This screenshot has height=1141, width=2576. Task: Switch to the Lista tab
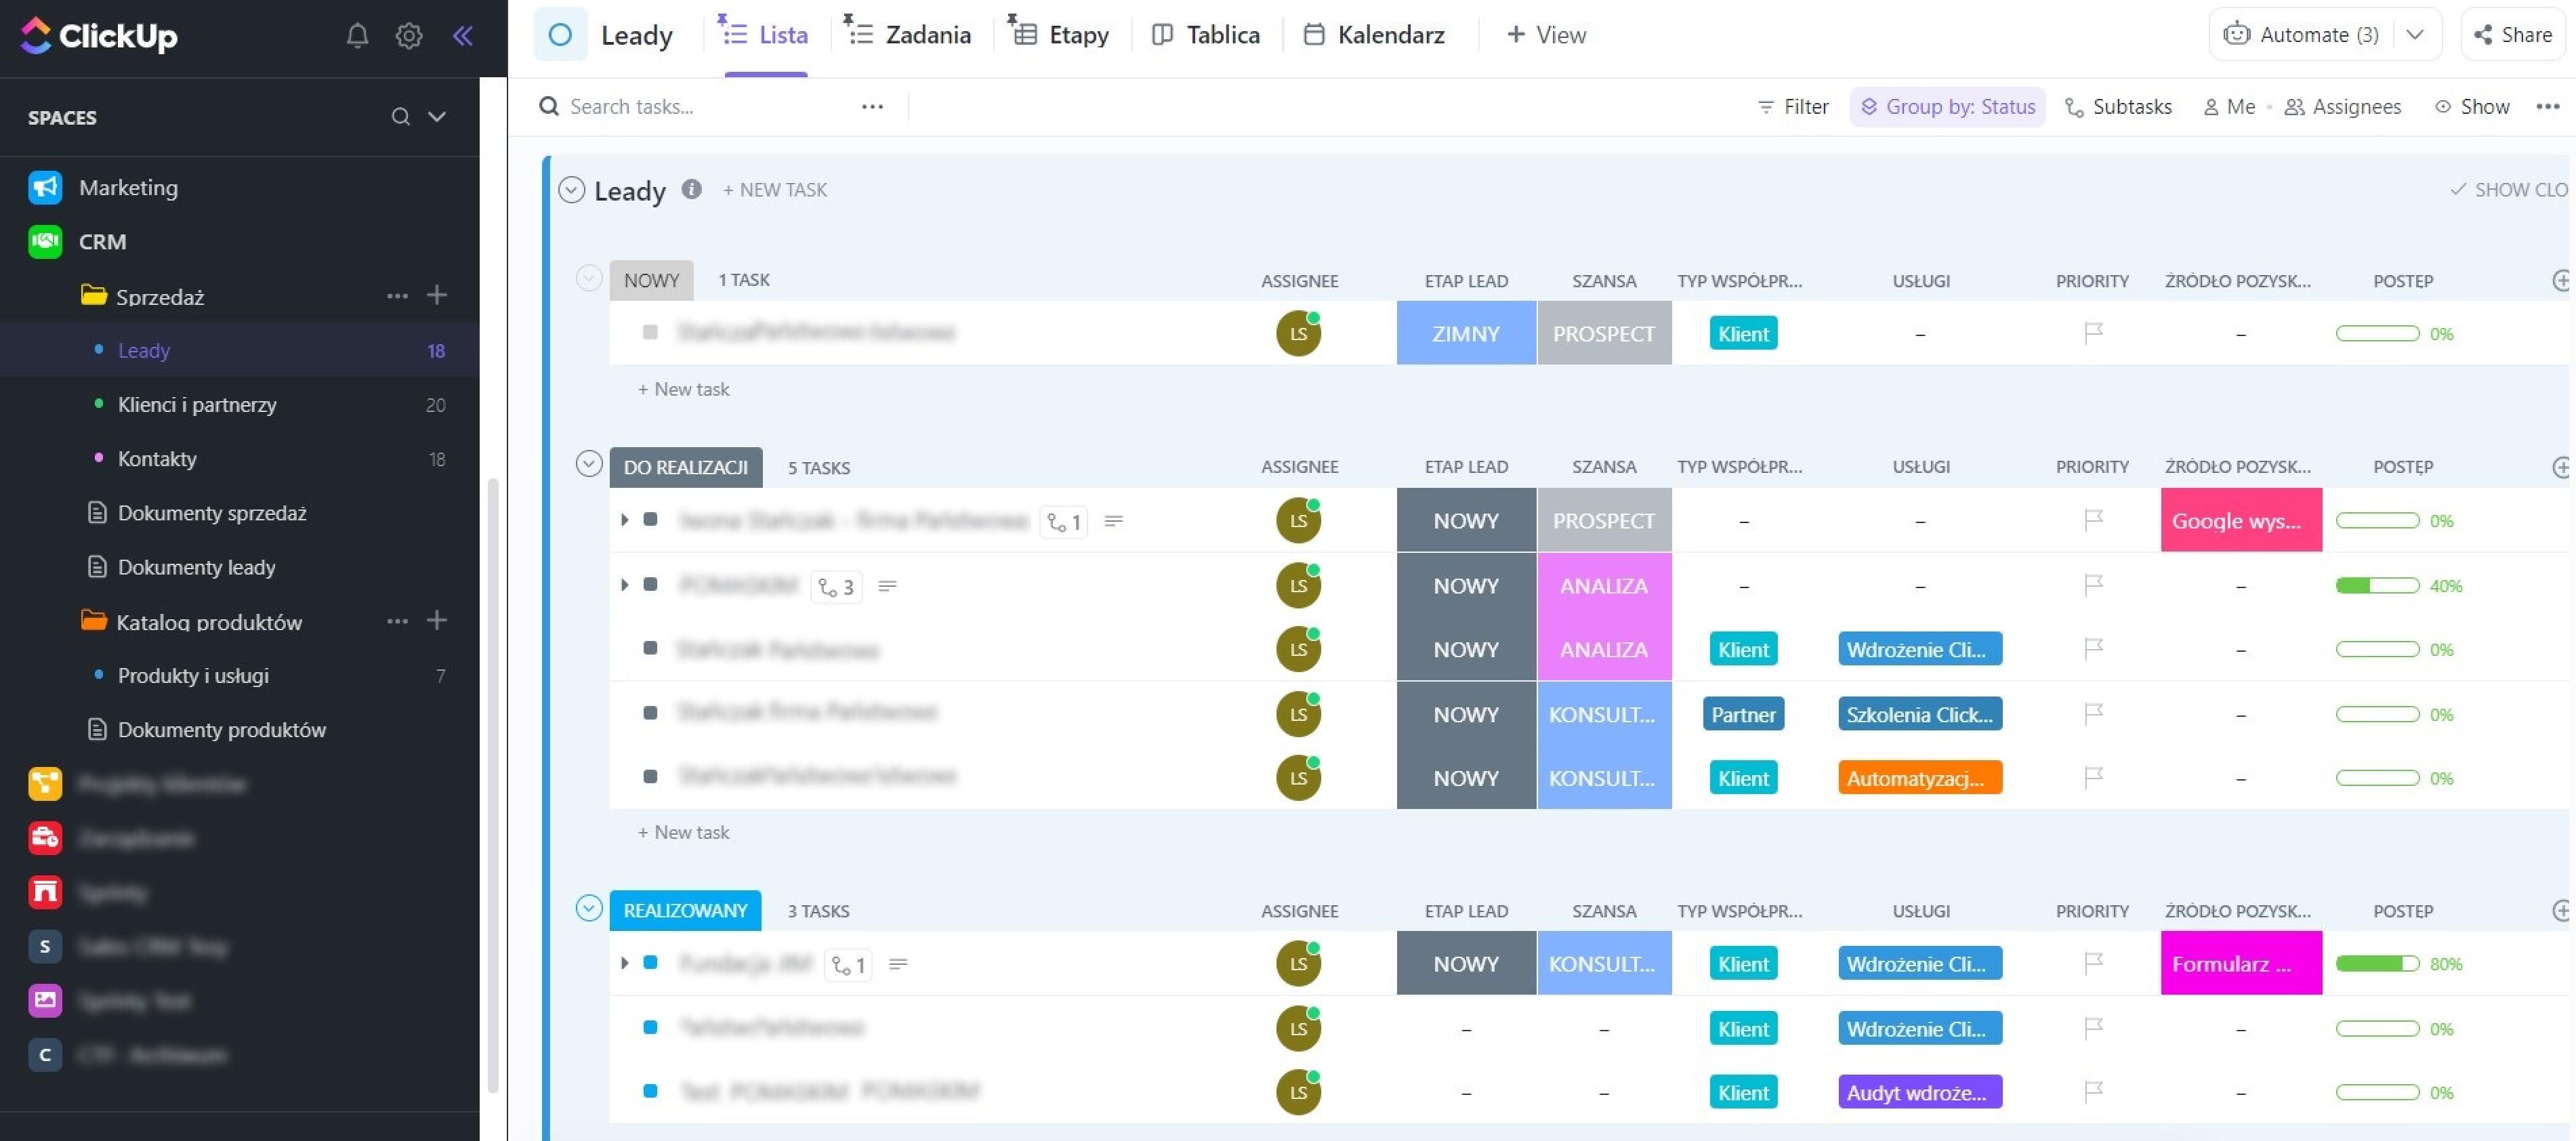[765, 35]
